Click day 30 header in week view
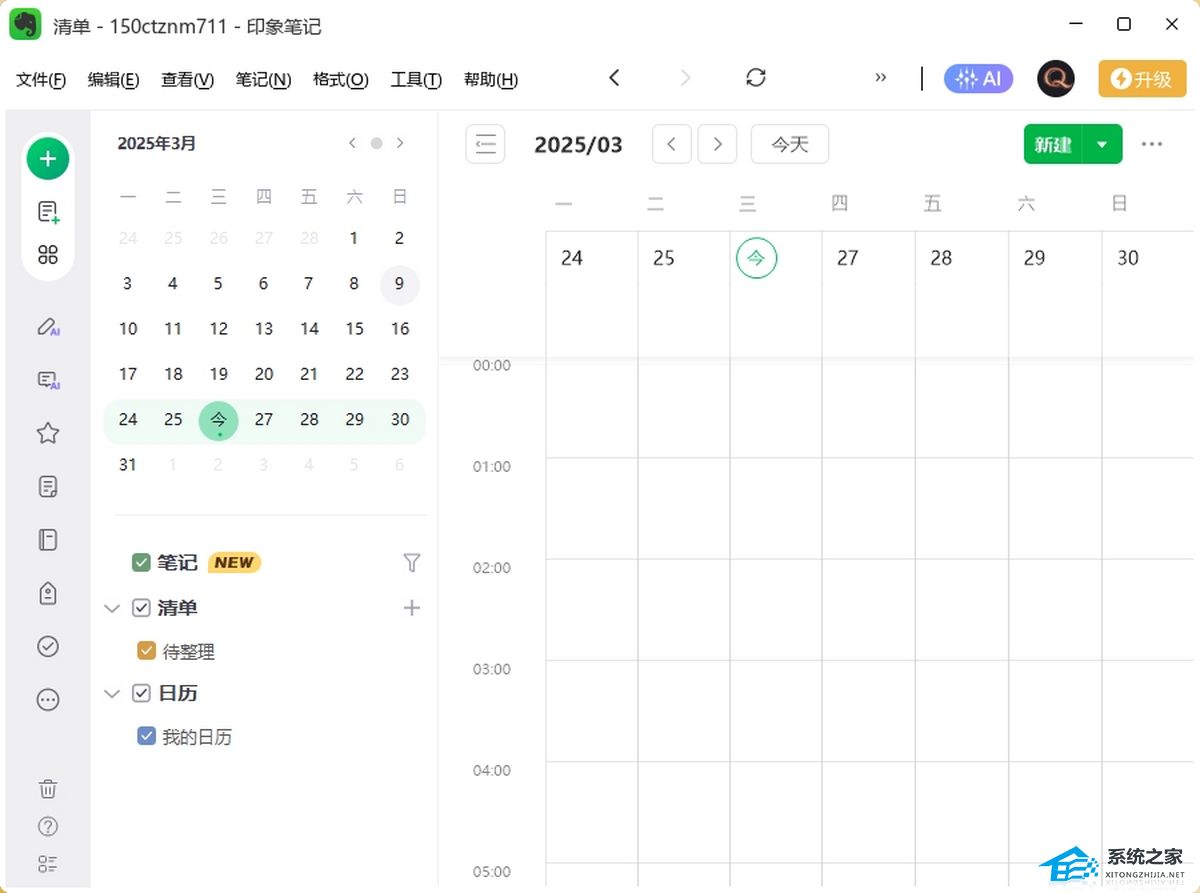The image size is (1200, 893). click(x=1127, y=258)
